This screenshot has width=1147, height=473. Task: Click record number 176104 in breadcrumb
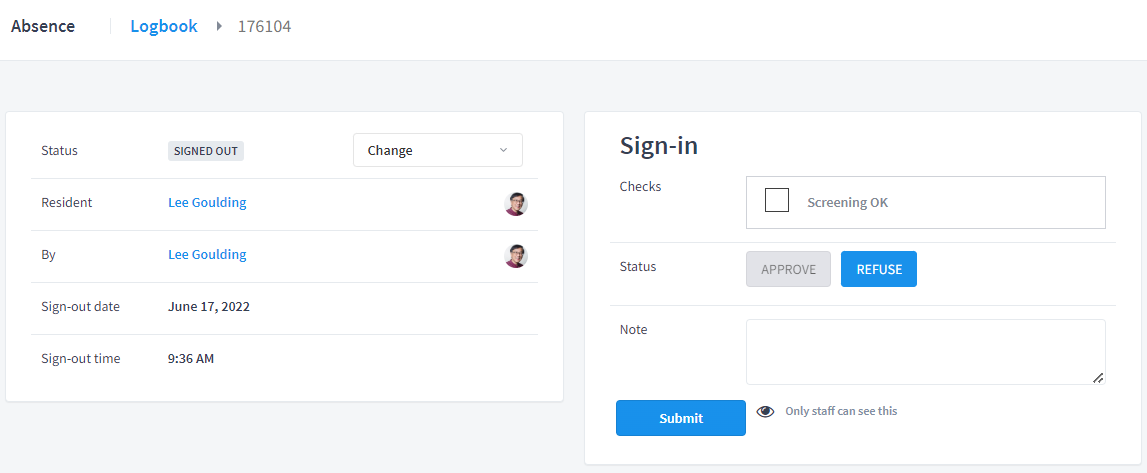coord(264,26)
